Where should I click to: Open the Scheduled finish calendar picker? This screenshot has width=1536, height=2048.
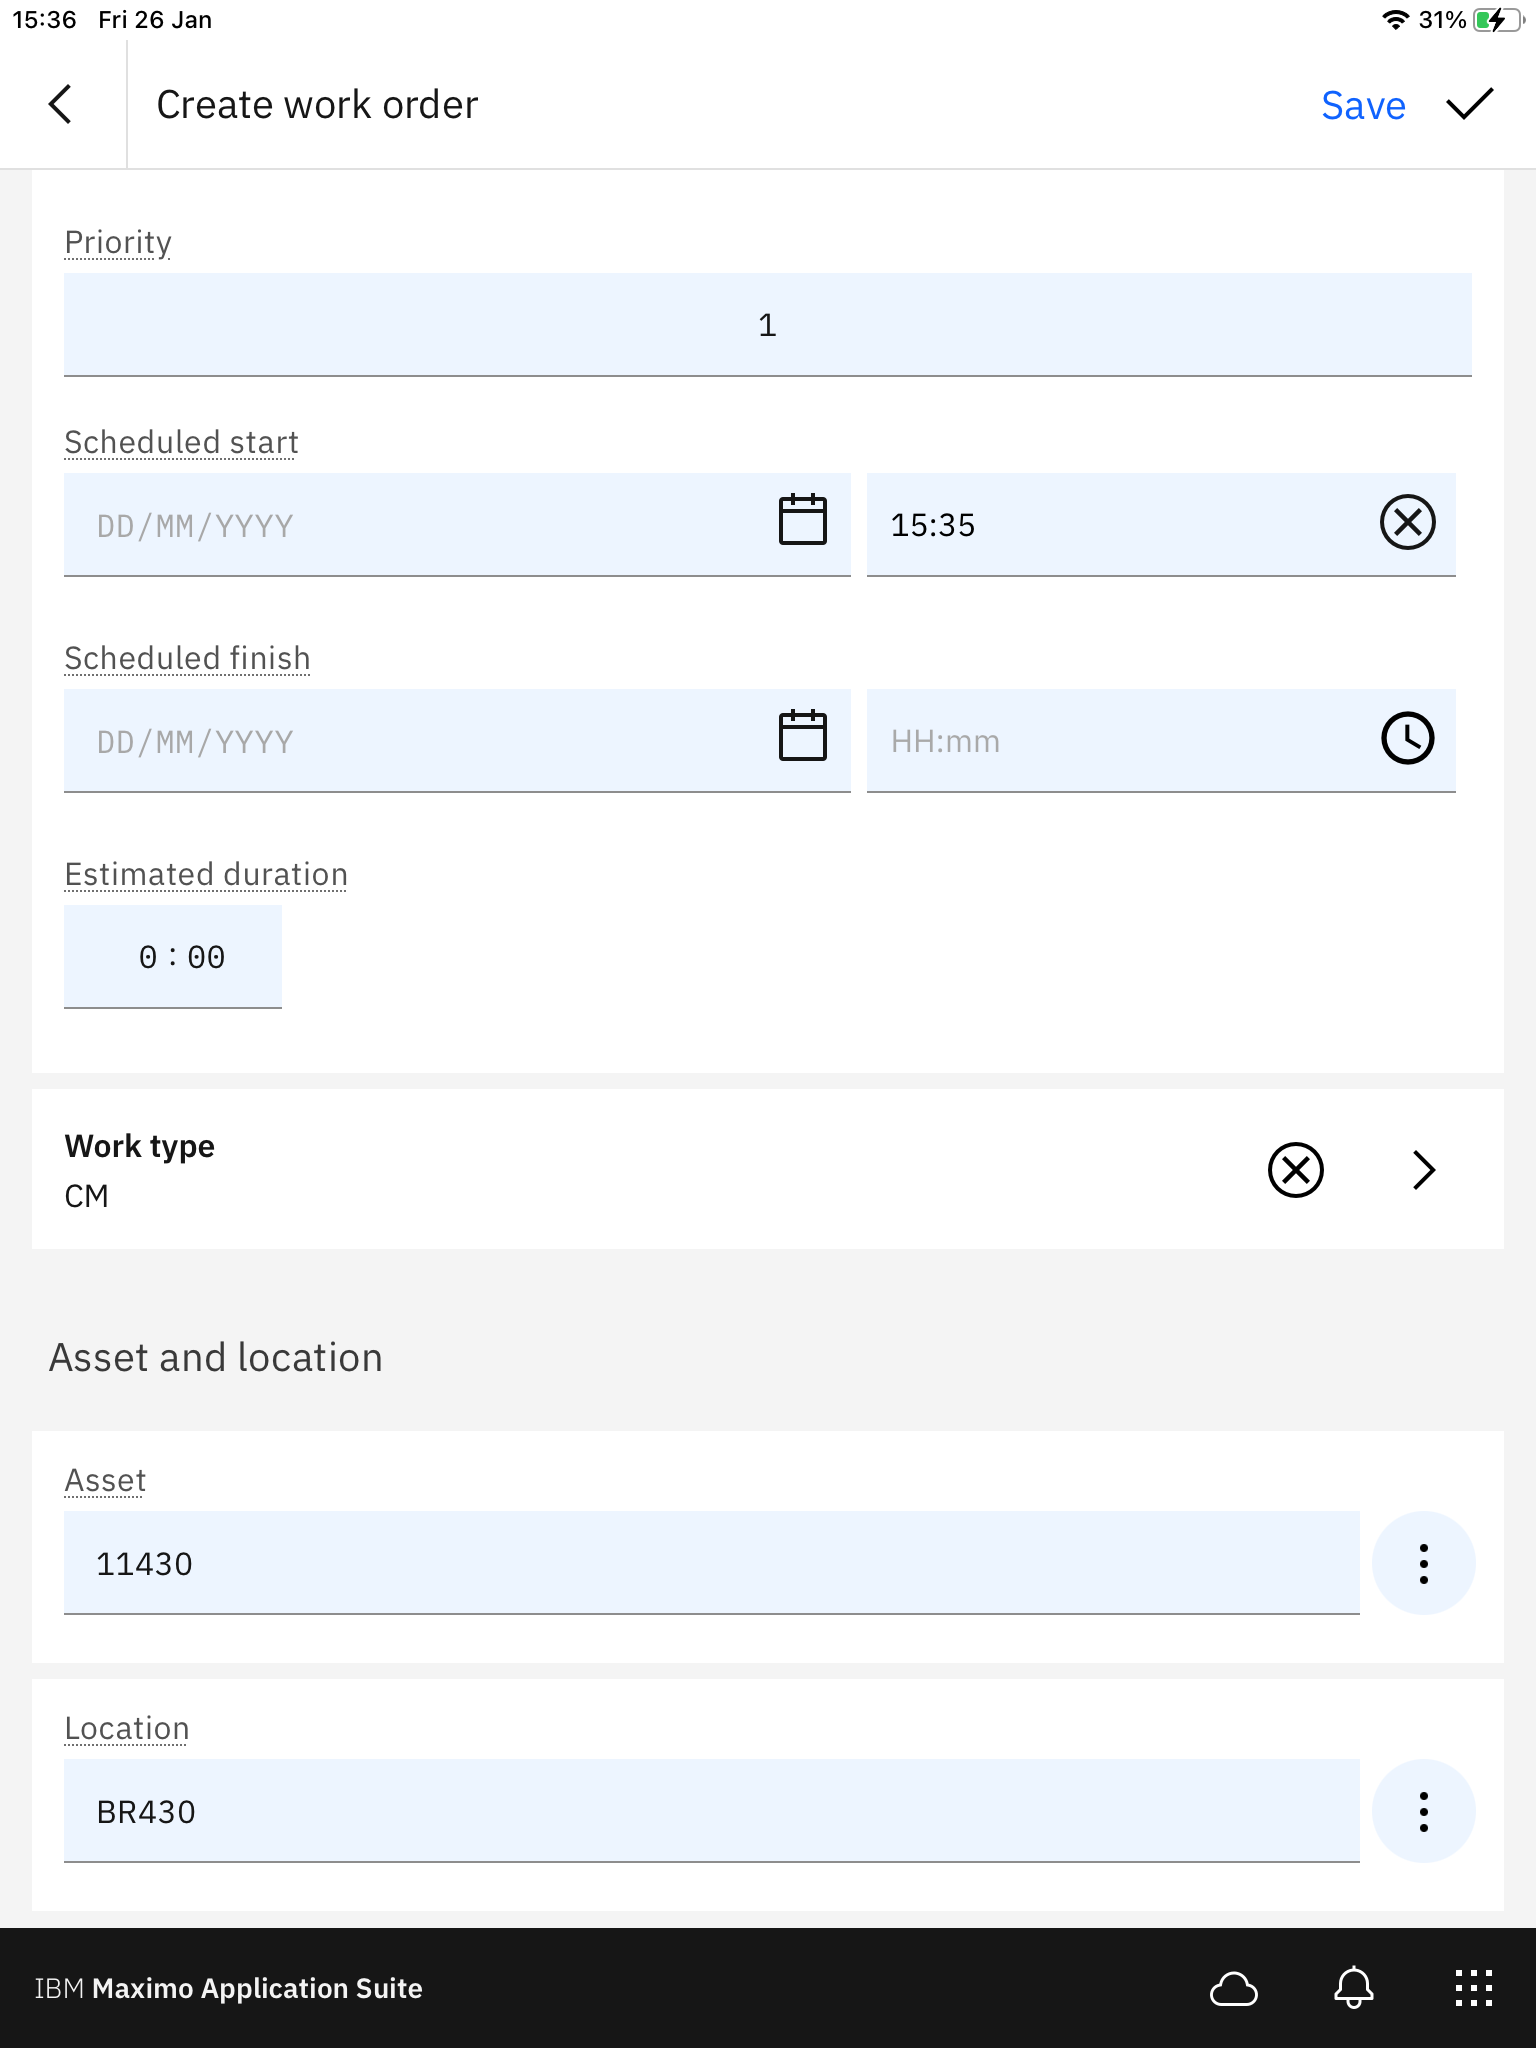[802, 736]
